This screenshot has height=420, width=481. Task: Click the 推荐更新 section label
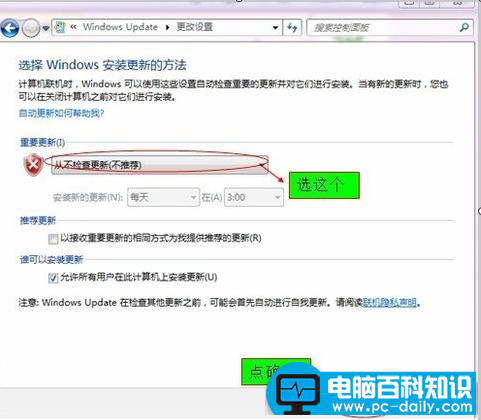[x=38, y=221]
